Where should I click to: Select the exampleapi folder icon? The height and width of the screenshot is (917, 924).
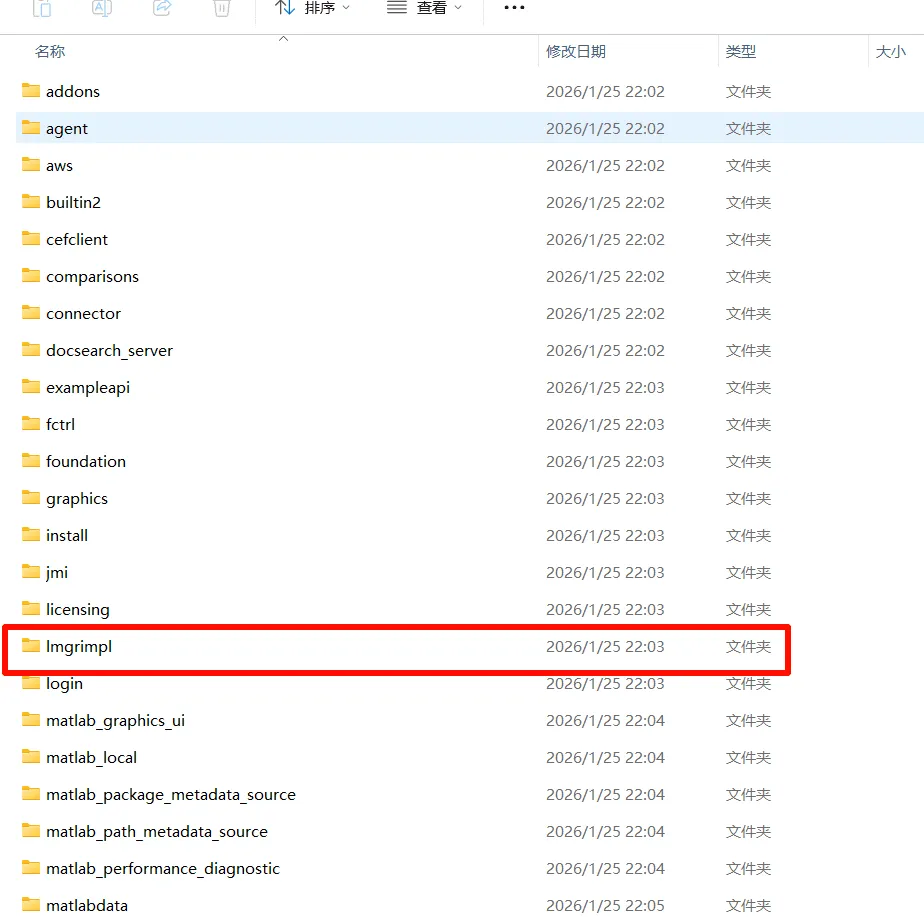click(x=31, y=387)
